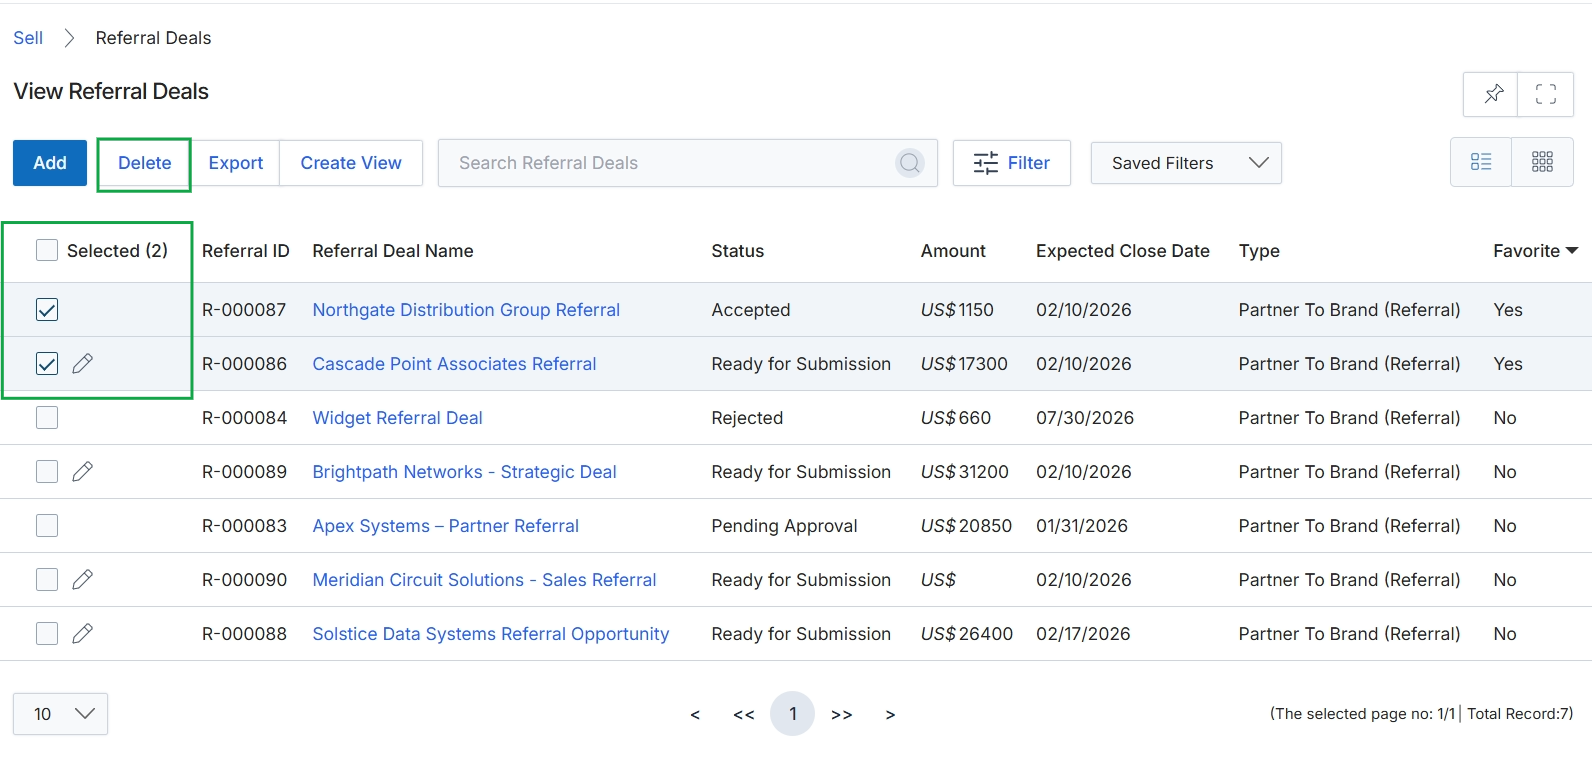Click Create View button
Viewport: 1592px width, 757px height.
coord(351,163)
